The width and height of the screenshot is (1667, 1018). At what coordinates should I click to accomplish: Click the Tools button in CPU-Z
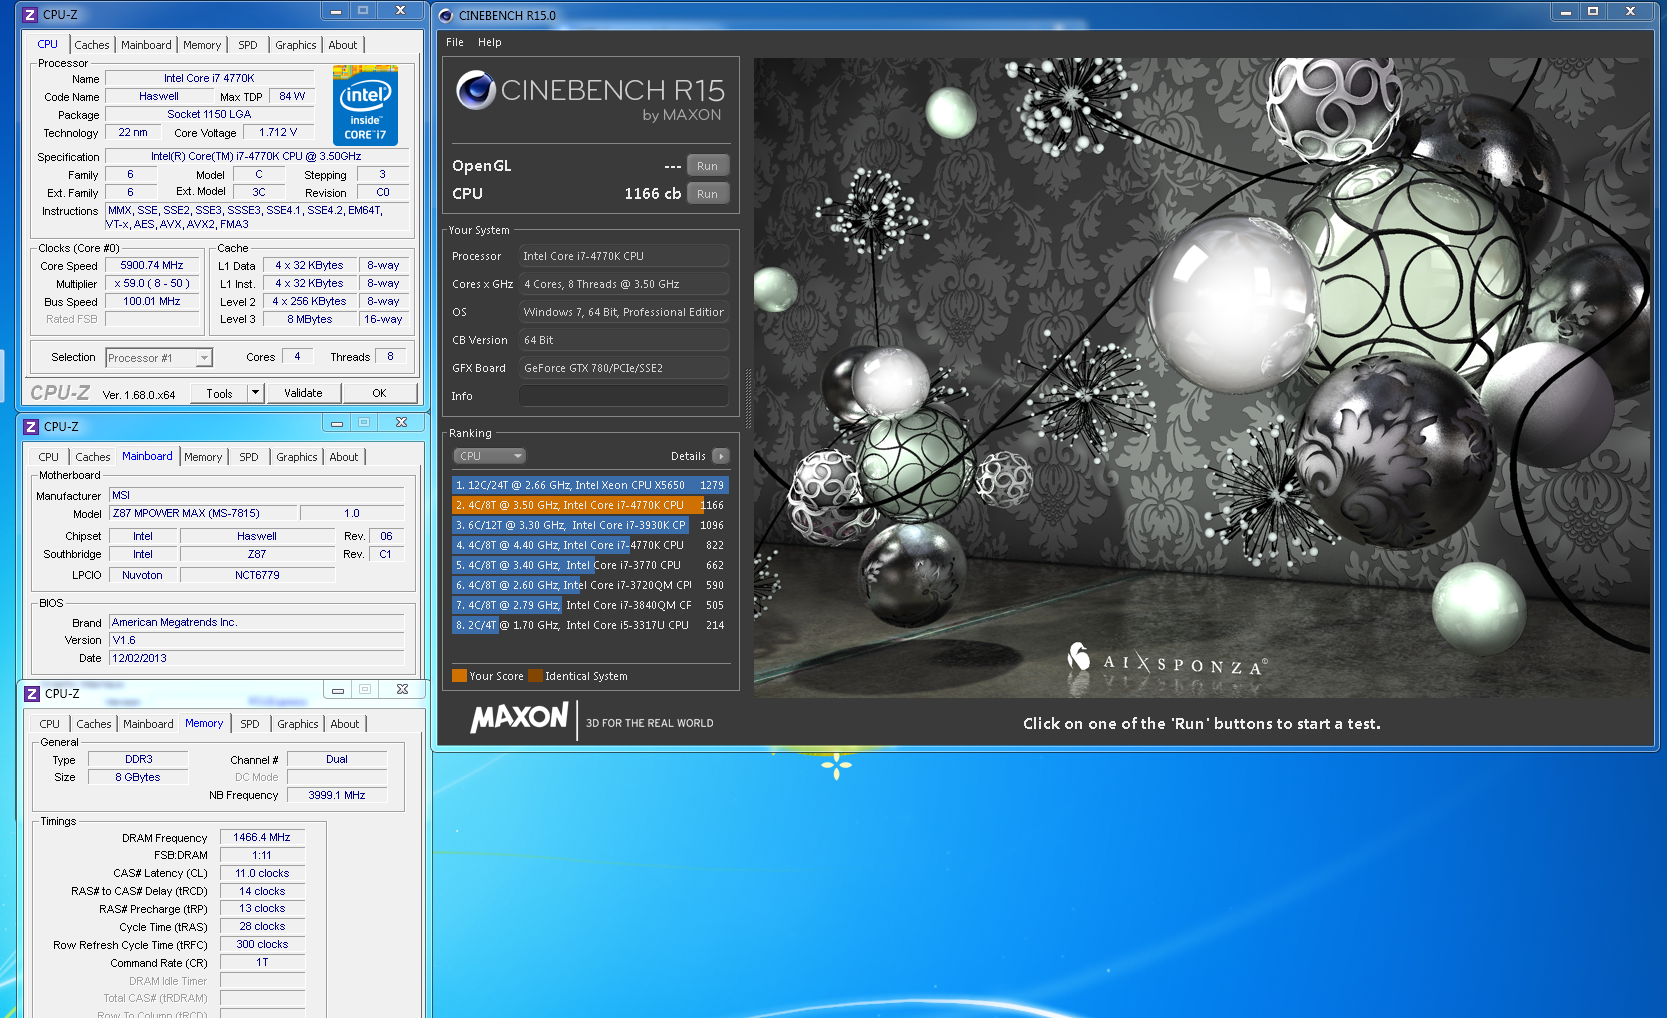(x=220, y=393)
